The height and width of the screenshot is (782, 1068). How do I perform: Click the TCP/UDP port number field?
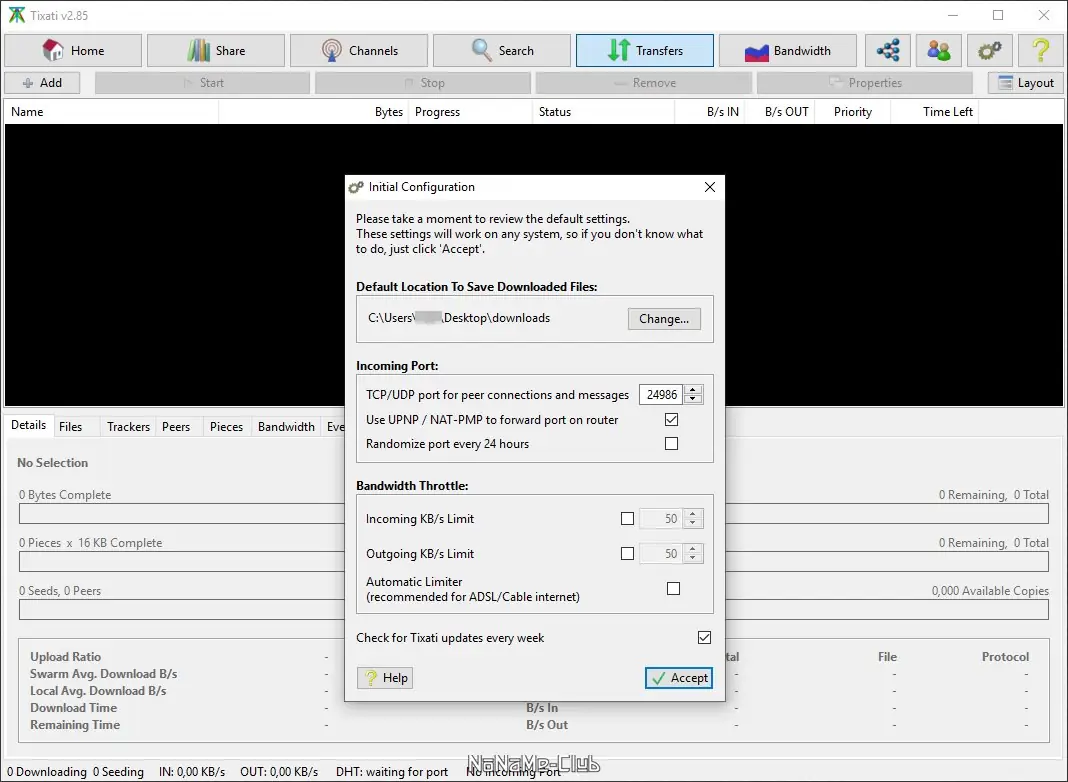tap(661, 394)
